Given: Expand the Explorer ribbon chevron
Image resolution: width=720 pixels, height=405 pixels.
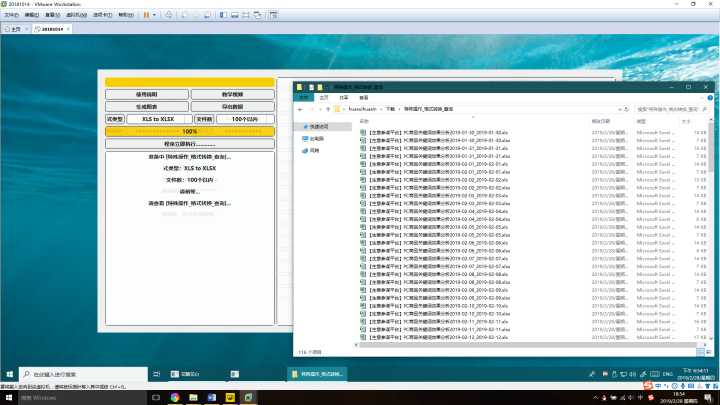Looking at the screenshot, I should [703, 98].
